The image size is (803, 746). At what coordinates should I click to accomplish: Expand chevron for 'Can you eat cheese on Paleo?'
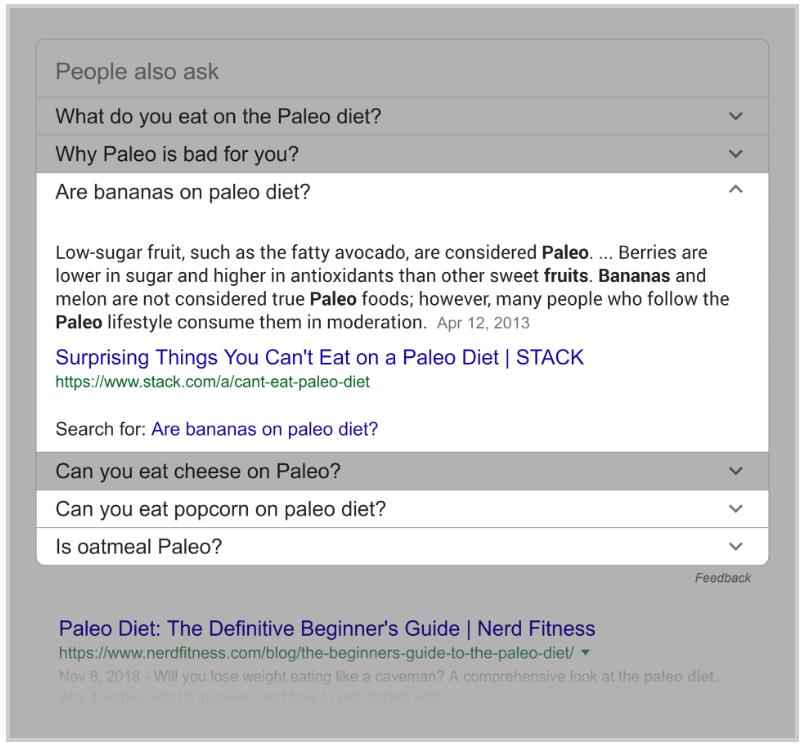(x=735, y=471)
